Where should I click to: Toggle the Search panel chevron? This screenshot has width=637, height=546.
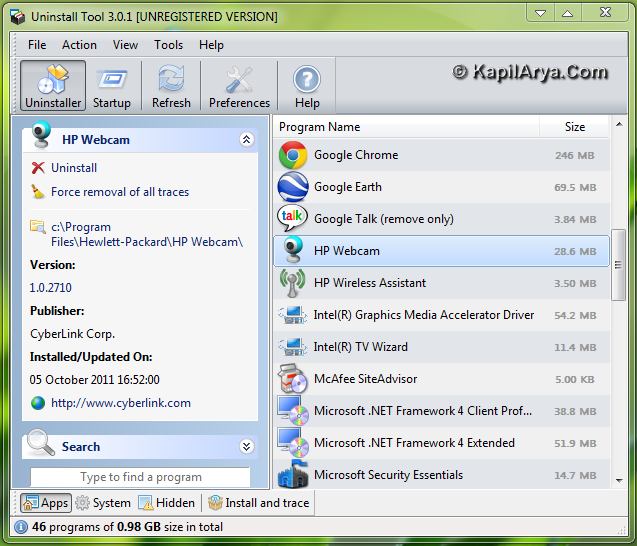pos(246,446)
